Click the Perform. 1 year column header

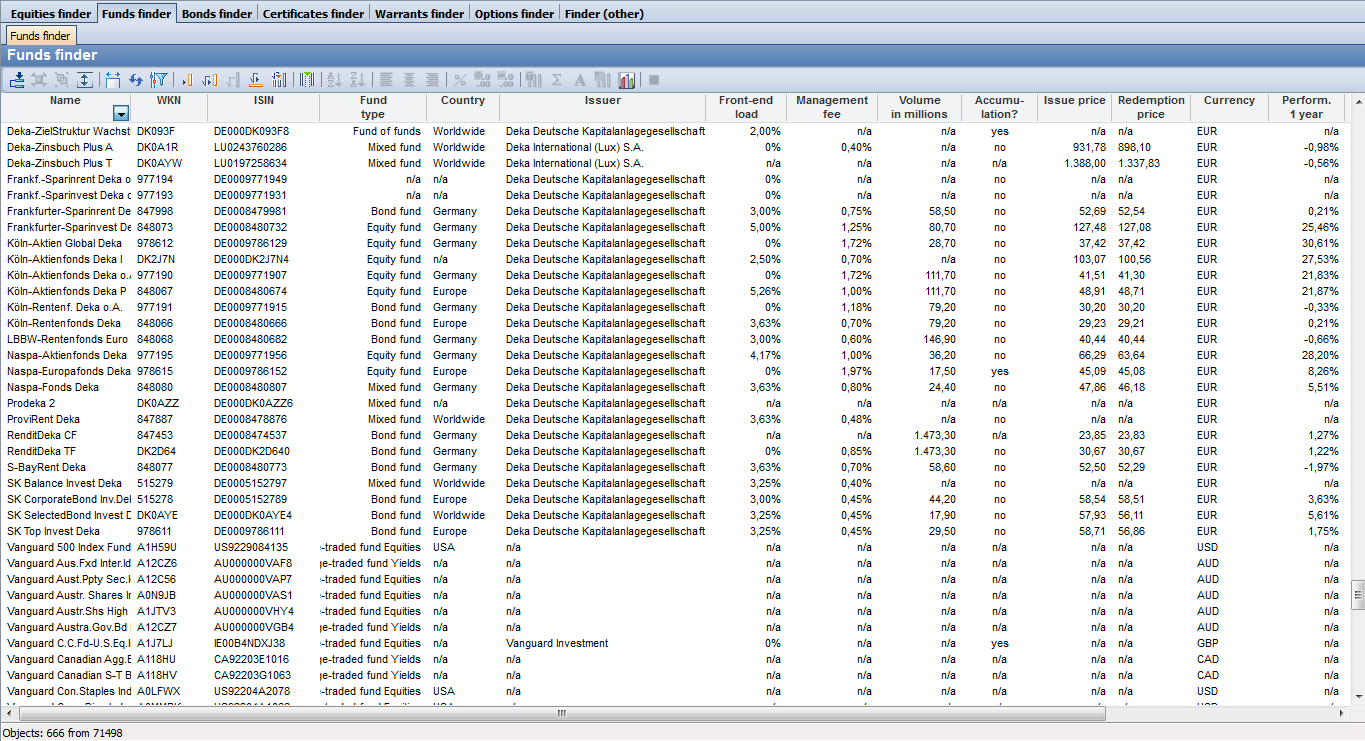click(x=1307, y=107)
